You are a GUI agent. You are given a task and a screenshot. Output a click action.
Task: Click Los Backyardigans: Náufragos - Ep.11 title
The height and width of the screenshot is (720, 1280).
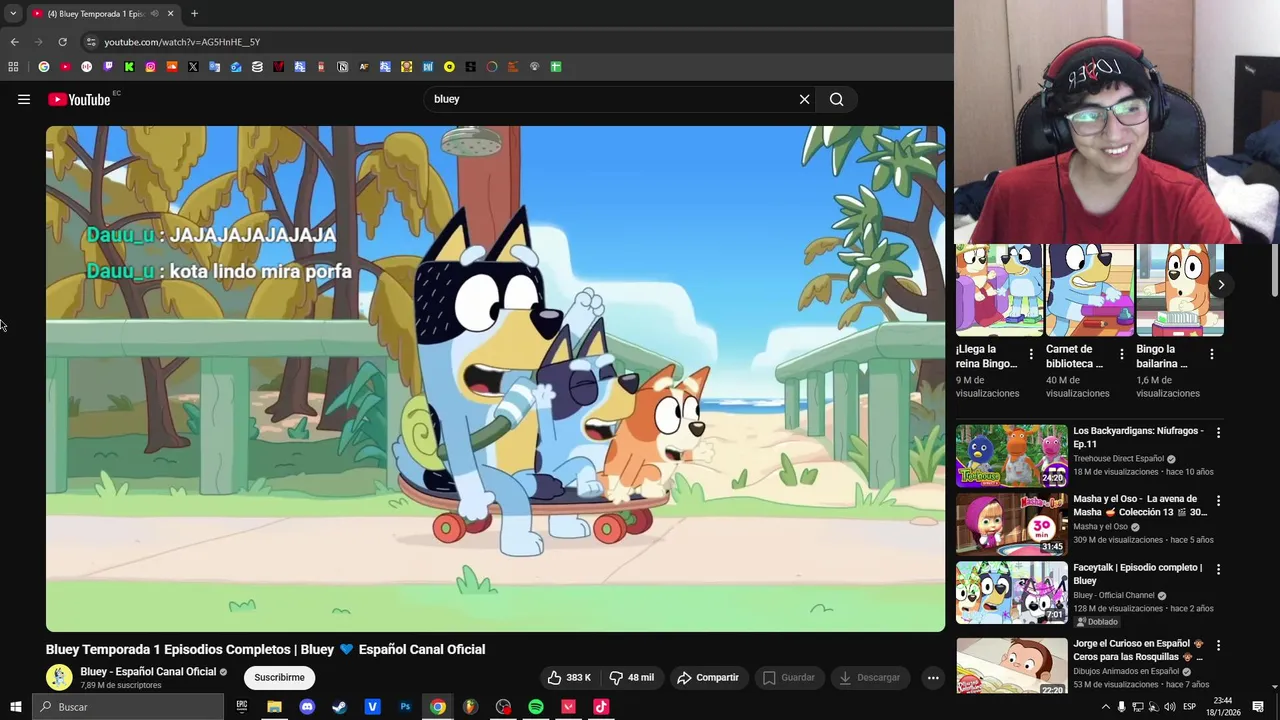(1138, 437)
